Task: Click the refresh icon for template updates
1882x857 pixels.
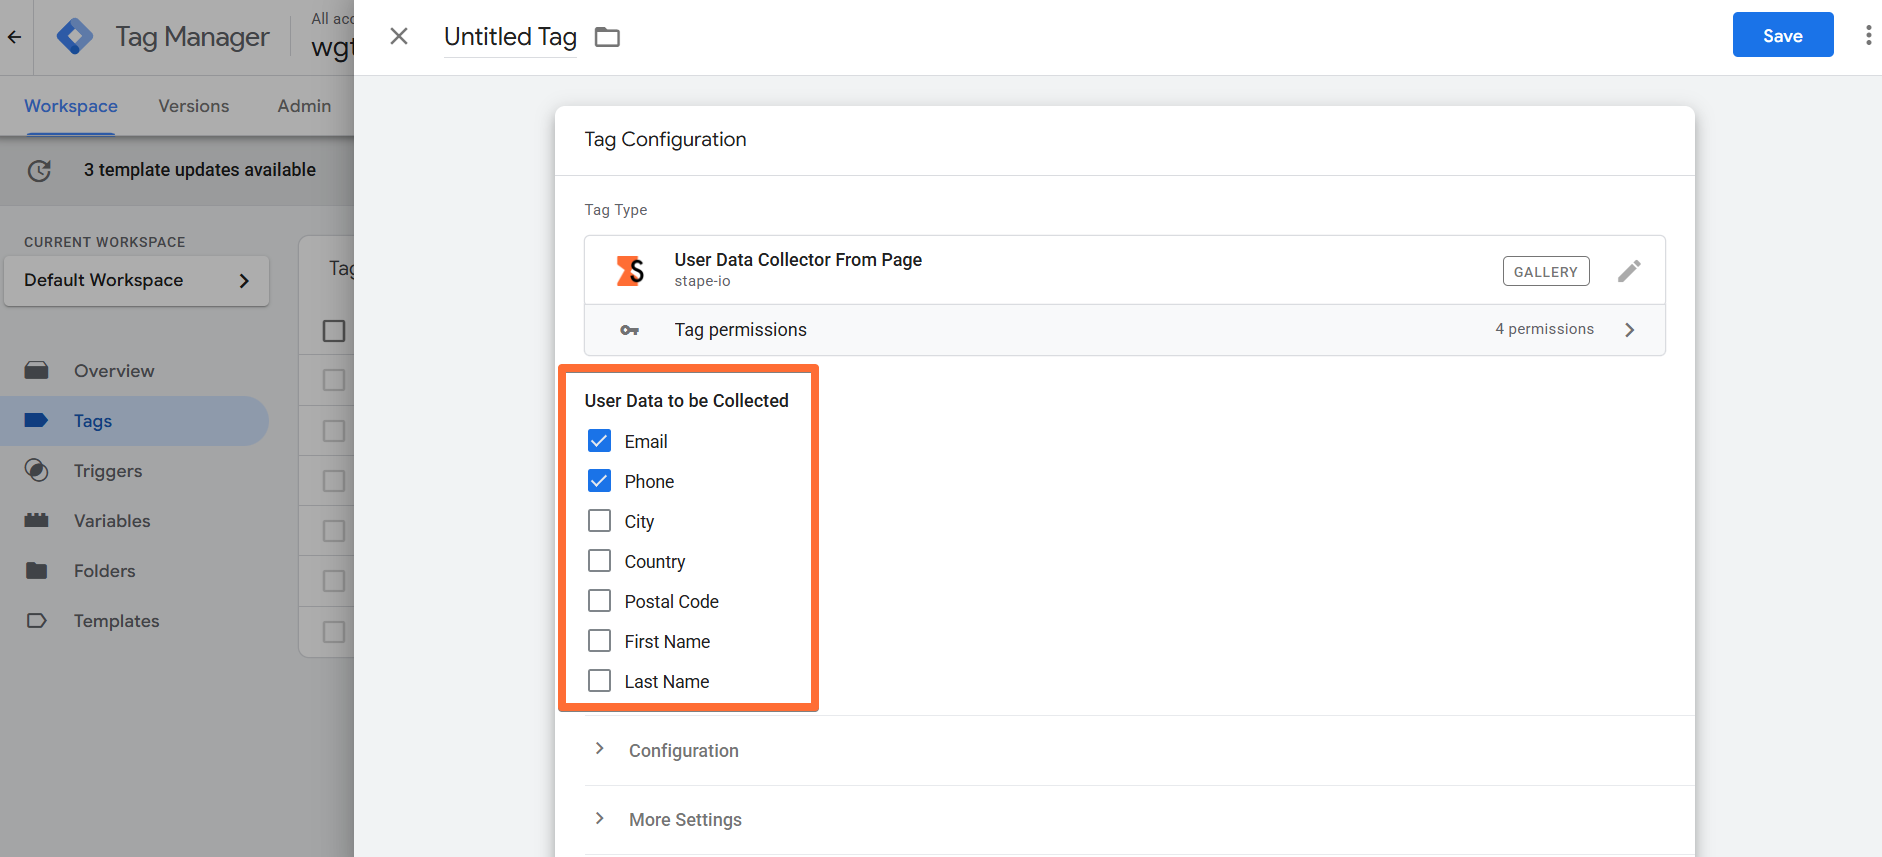Action: [x=39, y=171]
